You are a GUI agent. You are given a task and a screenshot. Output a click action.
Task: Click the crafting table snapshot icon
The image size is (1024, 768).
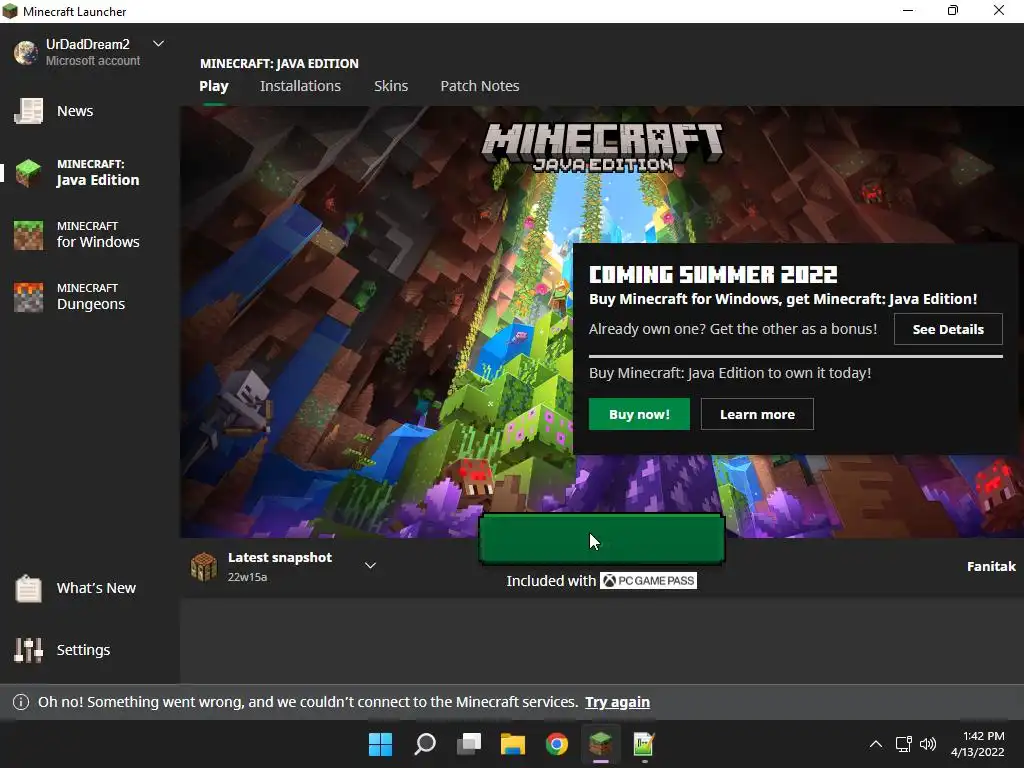click(203, 566)
